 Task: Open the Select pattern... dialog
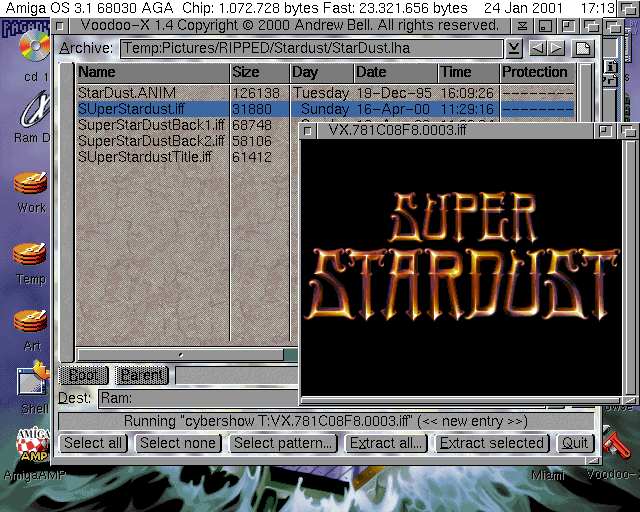(x=283, y=443)
